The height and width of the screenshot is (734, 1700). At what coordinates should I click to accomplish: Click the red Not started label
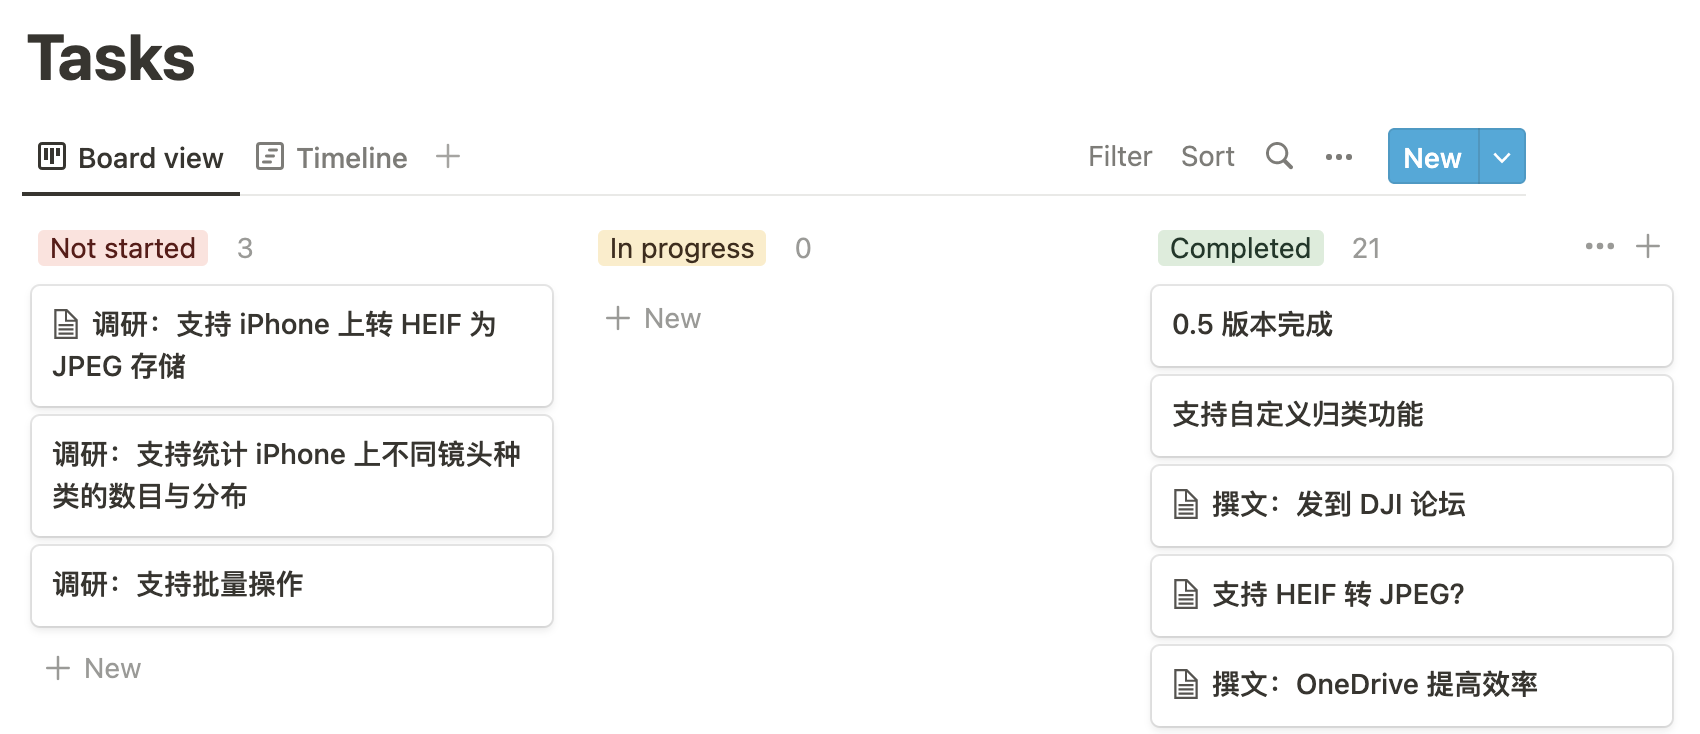(x=123, y=248)
